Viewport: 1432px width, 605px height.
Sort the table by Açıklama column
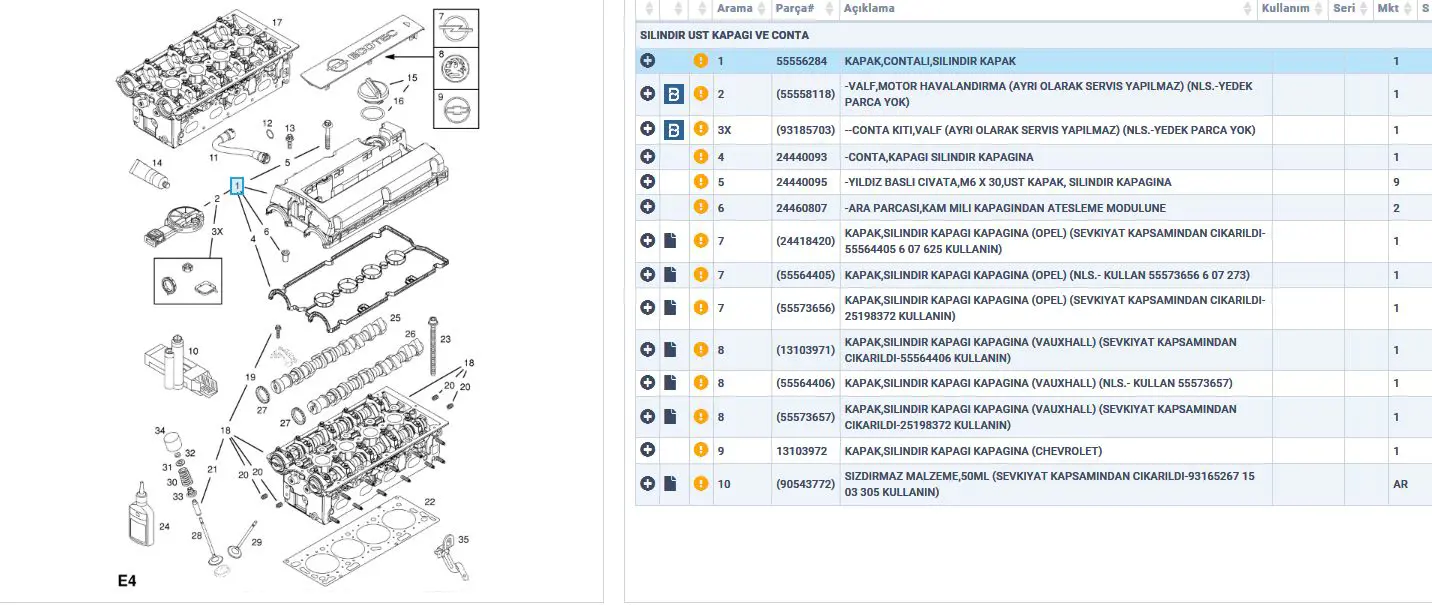tap(869, 9)
